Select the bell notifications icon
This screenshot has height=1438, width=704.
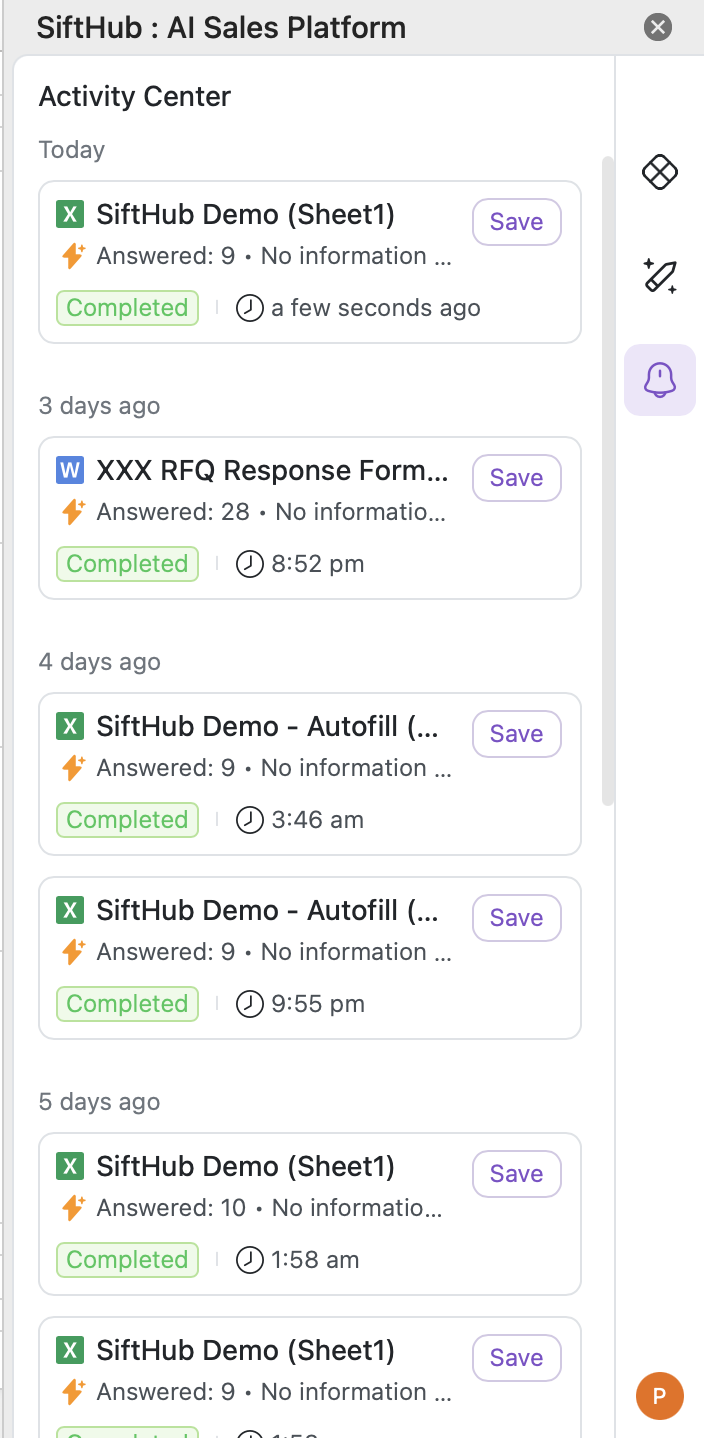point(659,379)
